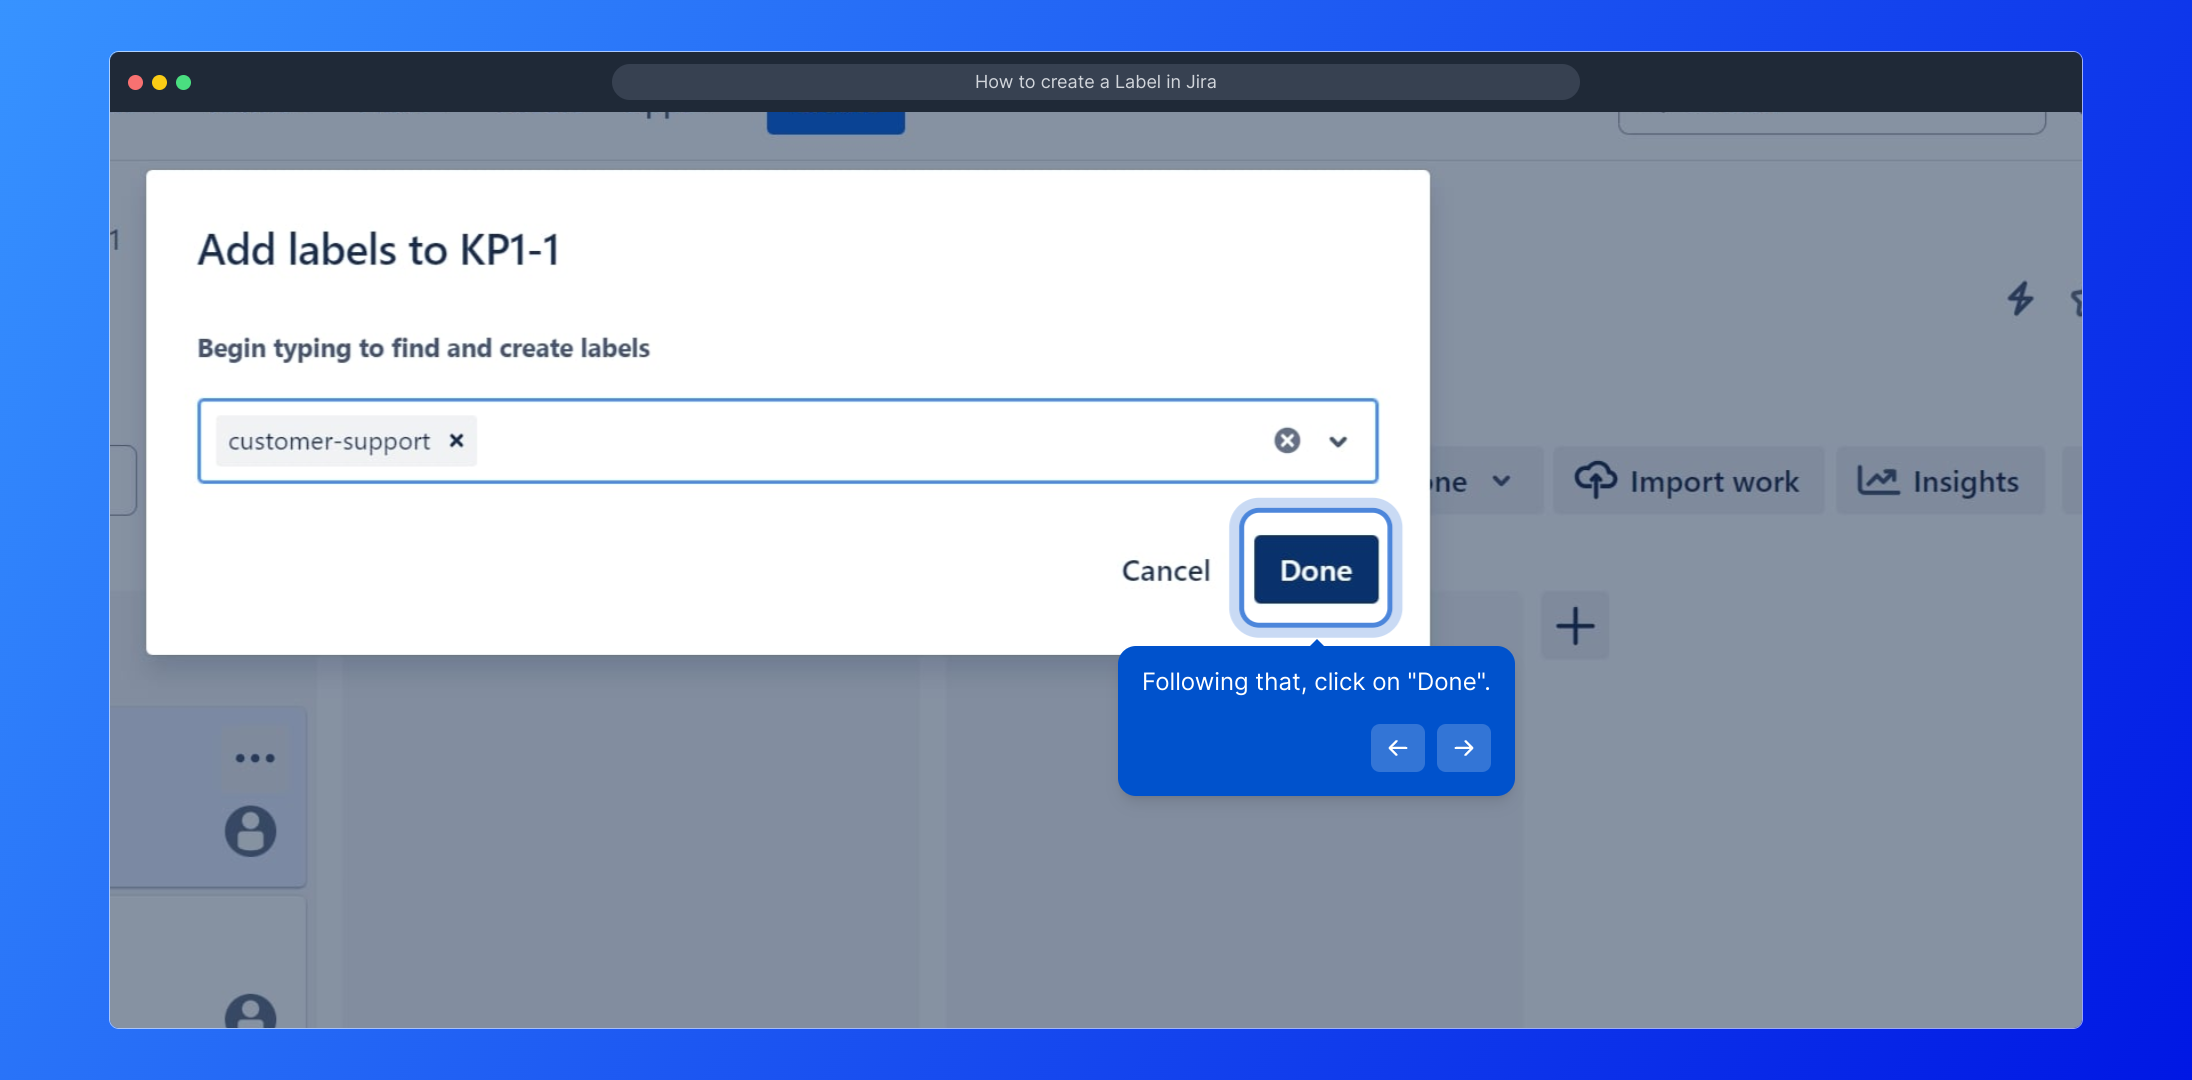Viewport: 2192px width, 1080px height.
Task: Remove the customer-support label chip
Action: 456,441
